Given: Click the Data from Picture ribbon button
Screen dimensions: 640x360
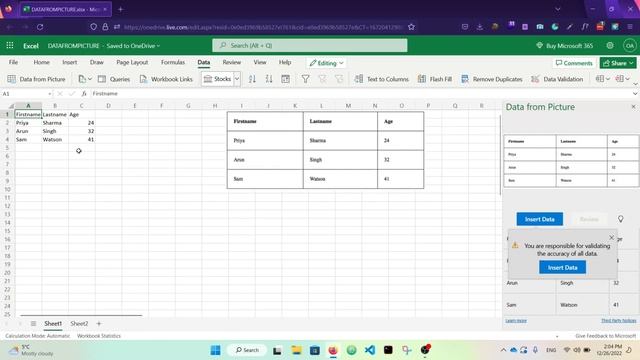Looking at the screenshot, I should tap(37, 79).
